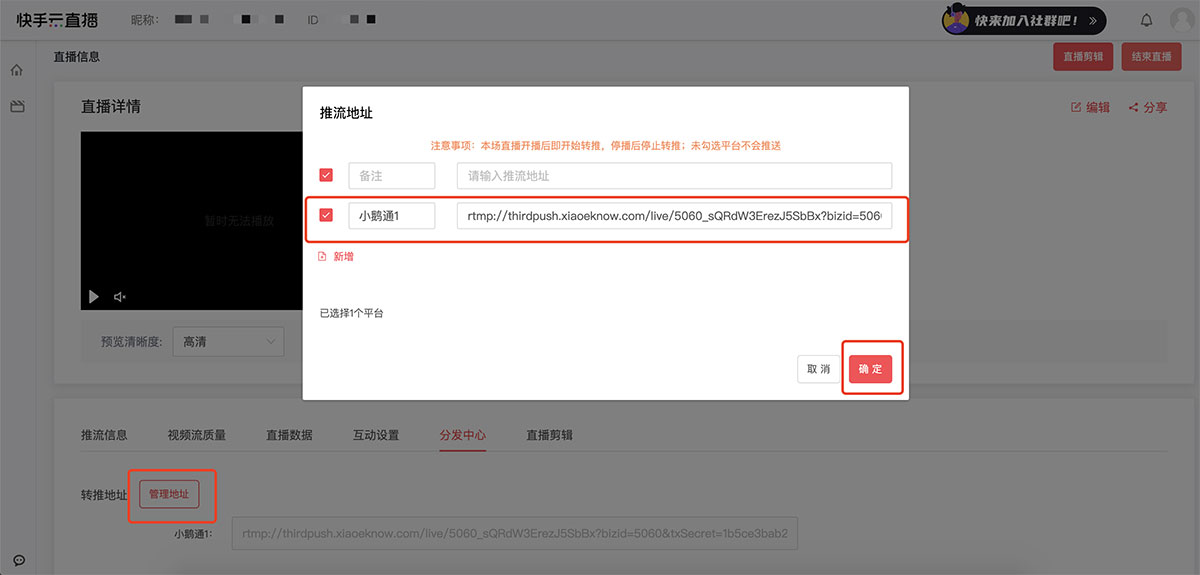Expand the 预览清晰度 高清 dropdown

click(x=228, y=342)
